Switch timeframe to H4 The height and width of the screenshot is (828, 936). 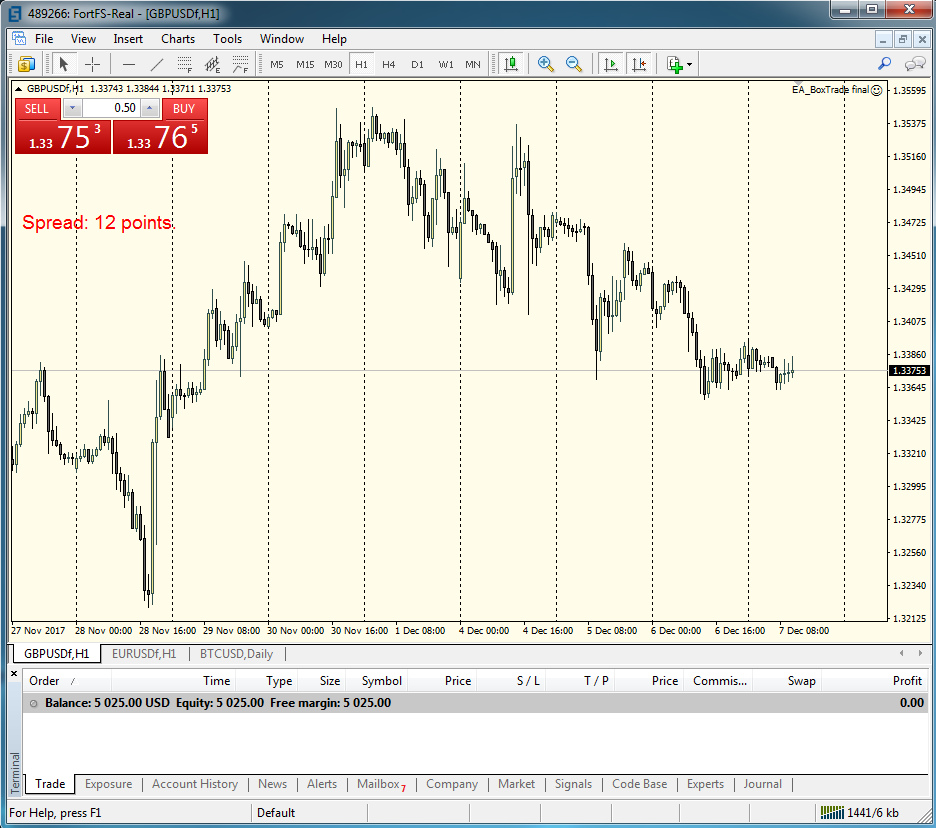pos(389,64)
